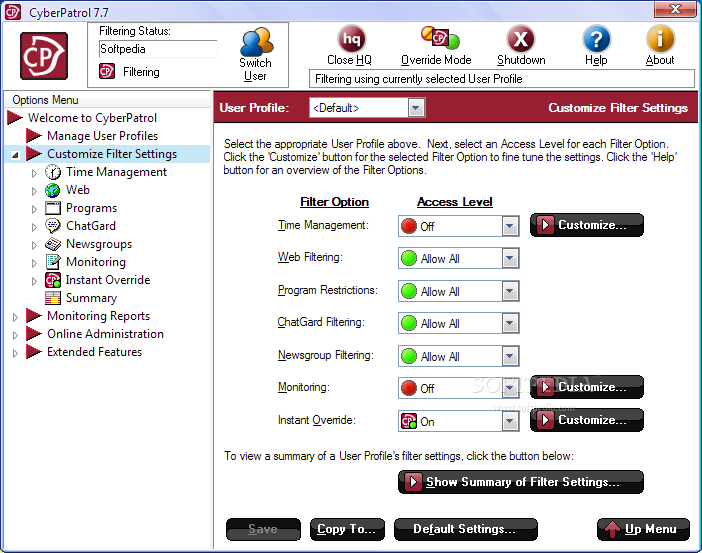
Task: Click the greyed-out Save button
Action: coord(263,529)
